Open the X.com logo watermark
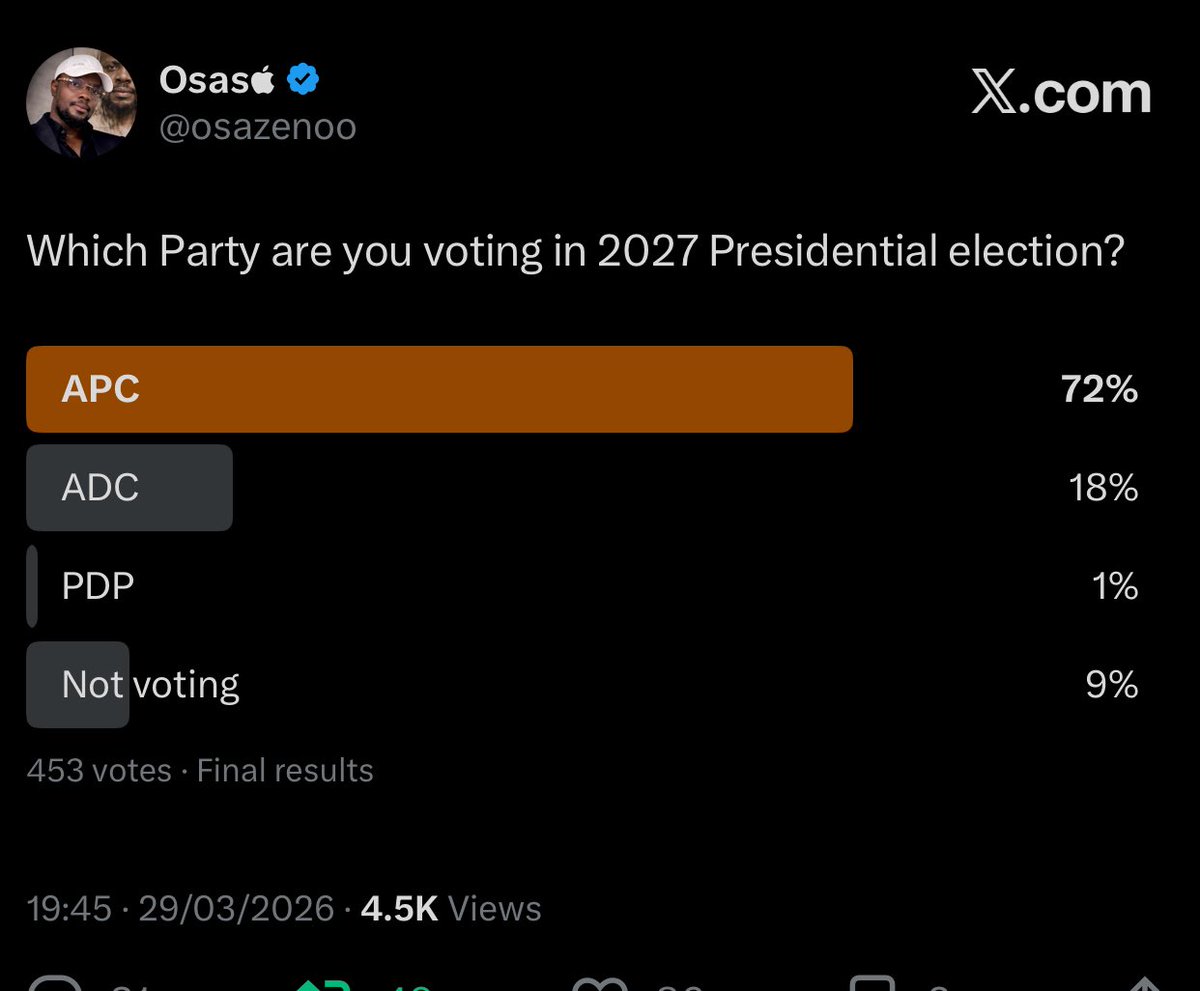1200x991 pixels. [x=1061, y=93]
